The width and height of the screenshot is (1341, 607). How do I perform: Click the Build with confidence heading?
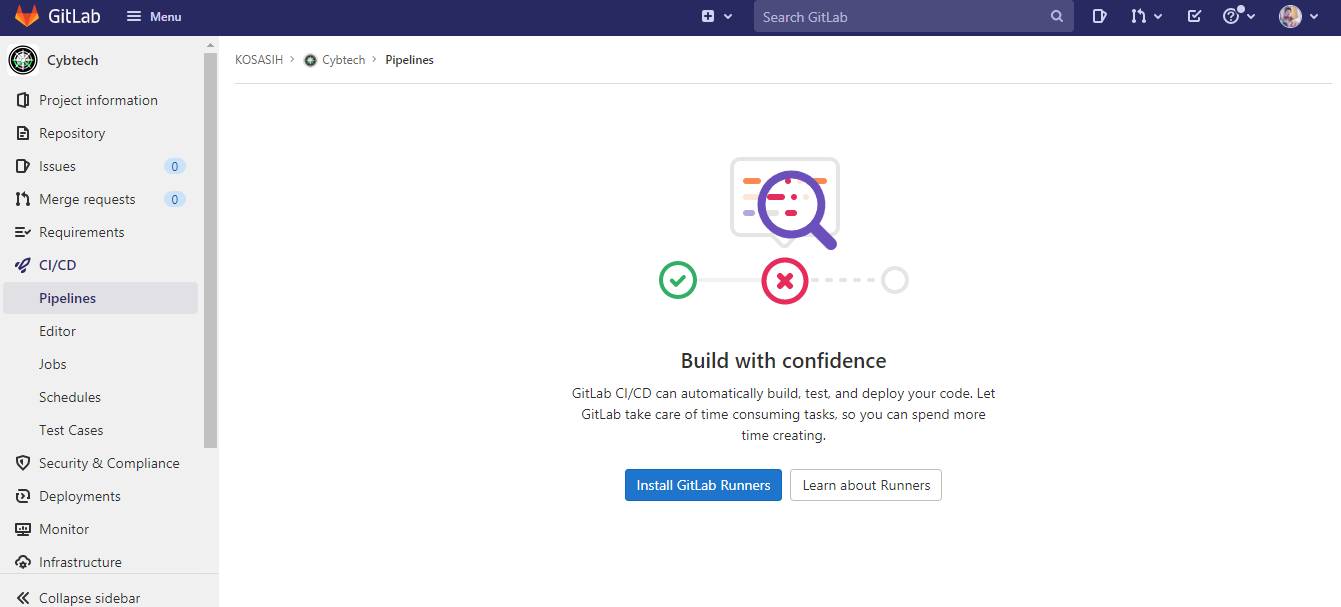pyautogui.click(x=784, y=361)
